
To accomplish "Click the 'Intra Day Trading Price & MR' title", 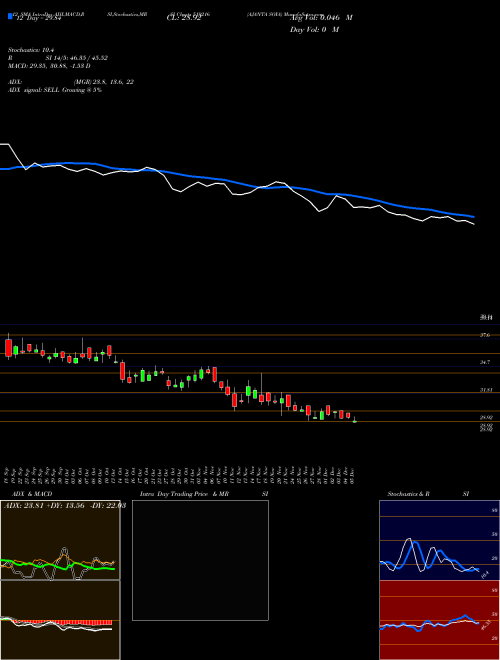I will point(184,494).
